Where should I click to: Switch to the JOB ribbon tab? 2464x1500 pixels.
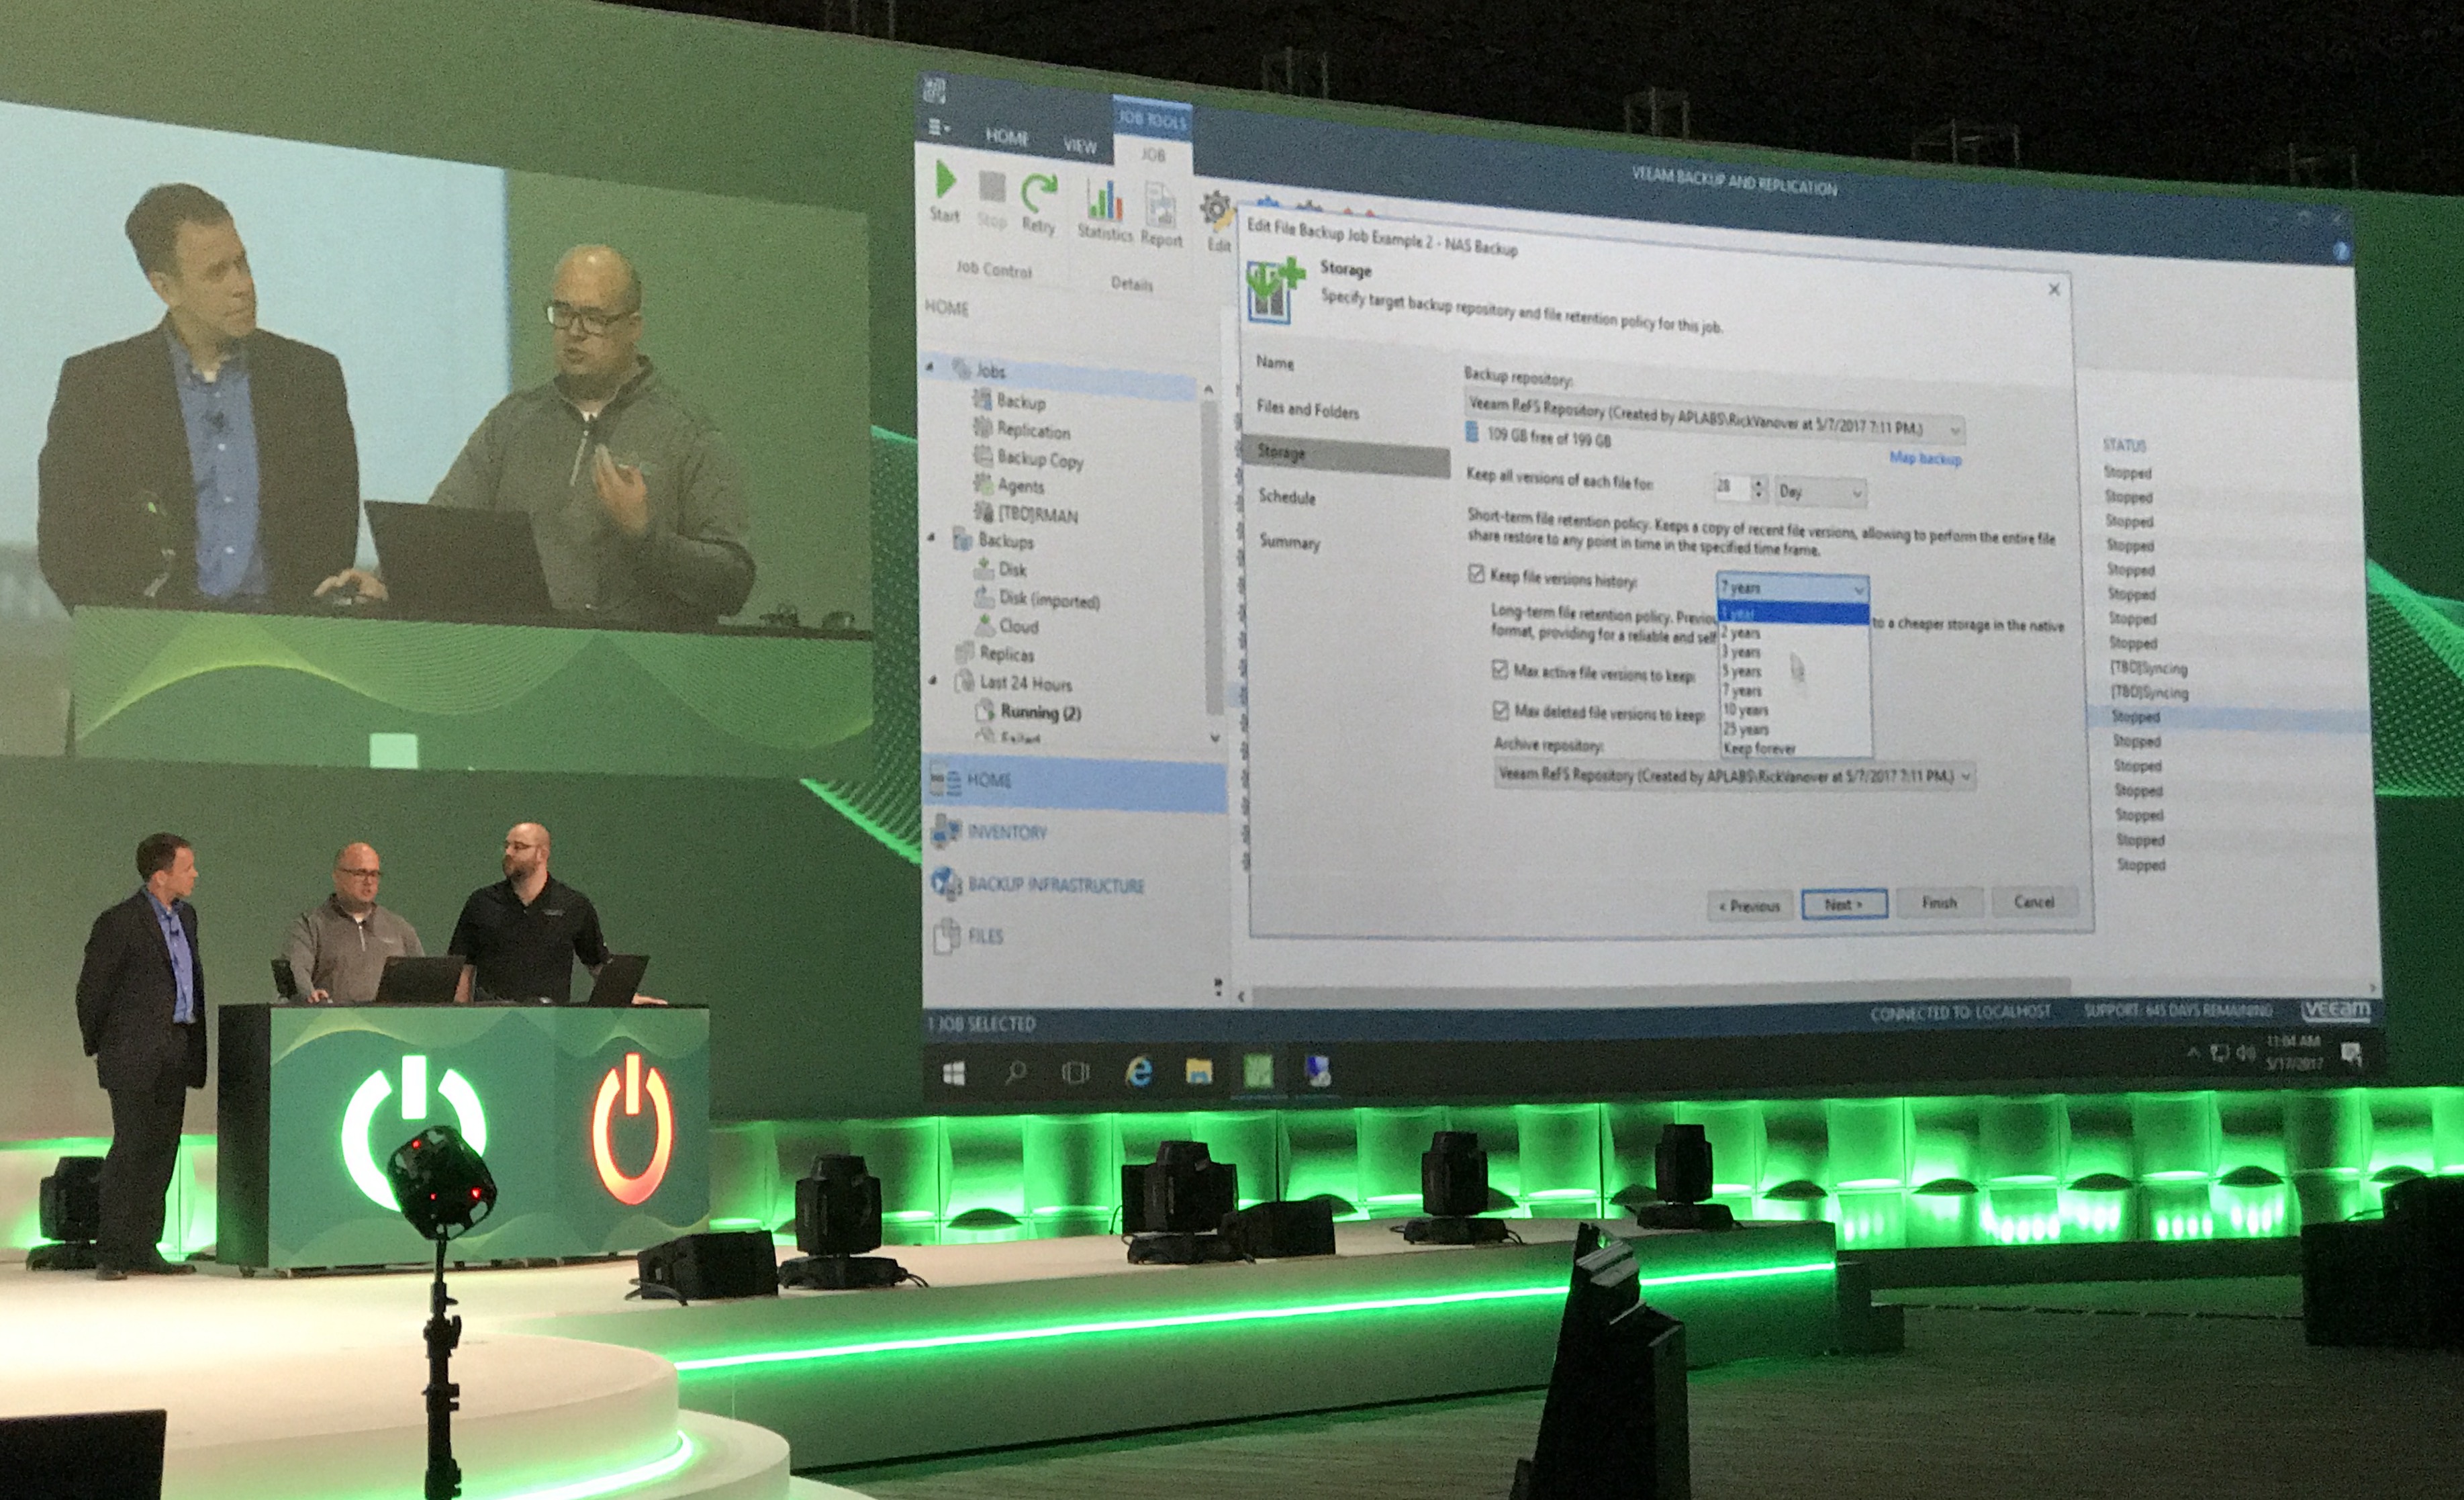pos(1153,154)
